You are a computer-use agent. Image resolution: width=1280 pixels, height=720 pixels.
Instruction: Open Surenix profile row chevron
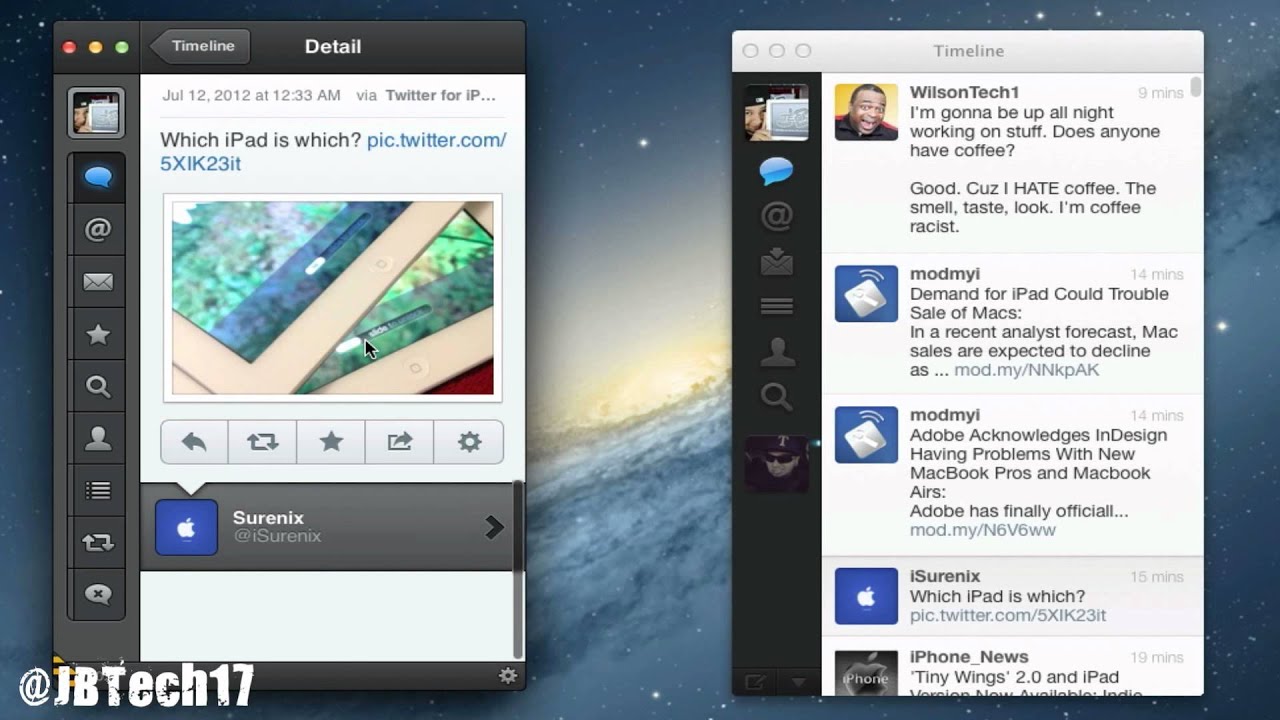pyautogui.click(x=494, y=527)
